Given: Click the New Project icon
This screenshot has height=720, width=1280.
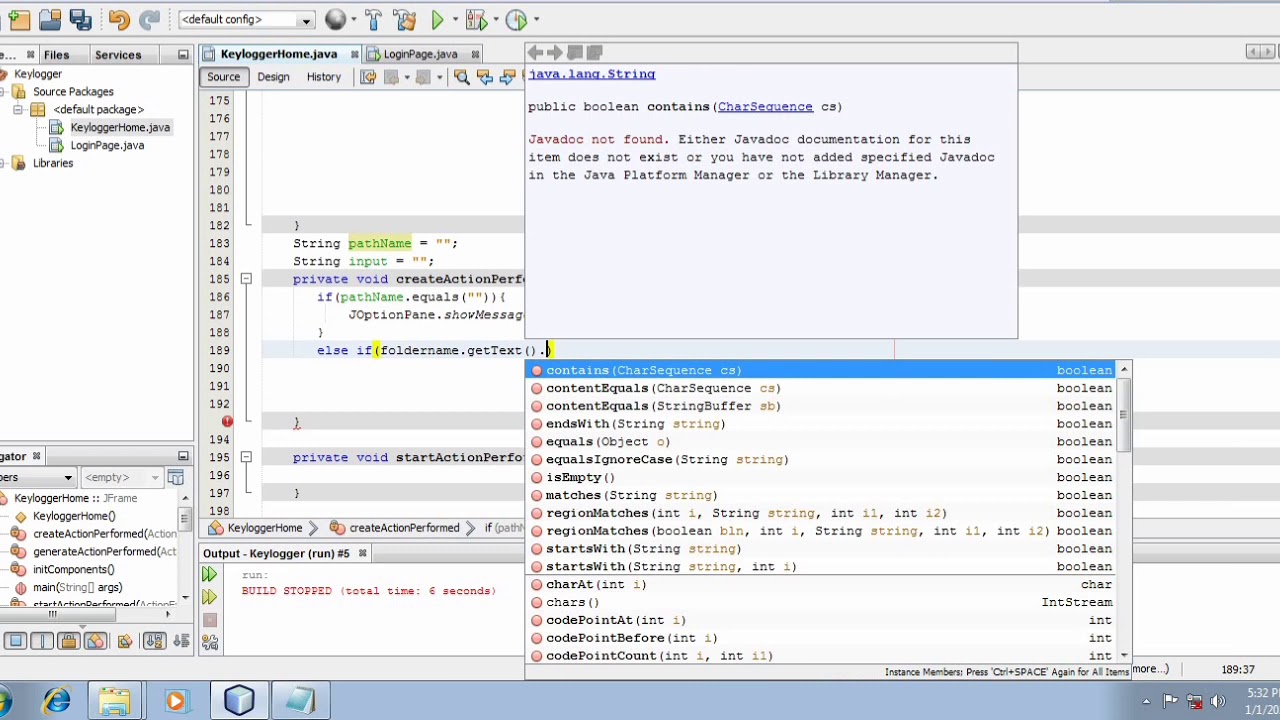Looking at the screenshot, I should pyautogui.click(x=19, y=19).
